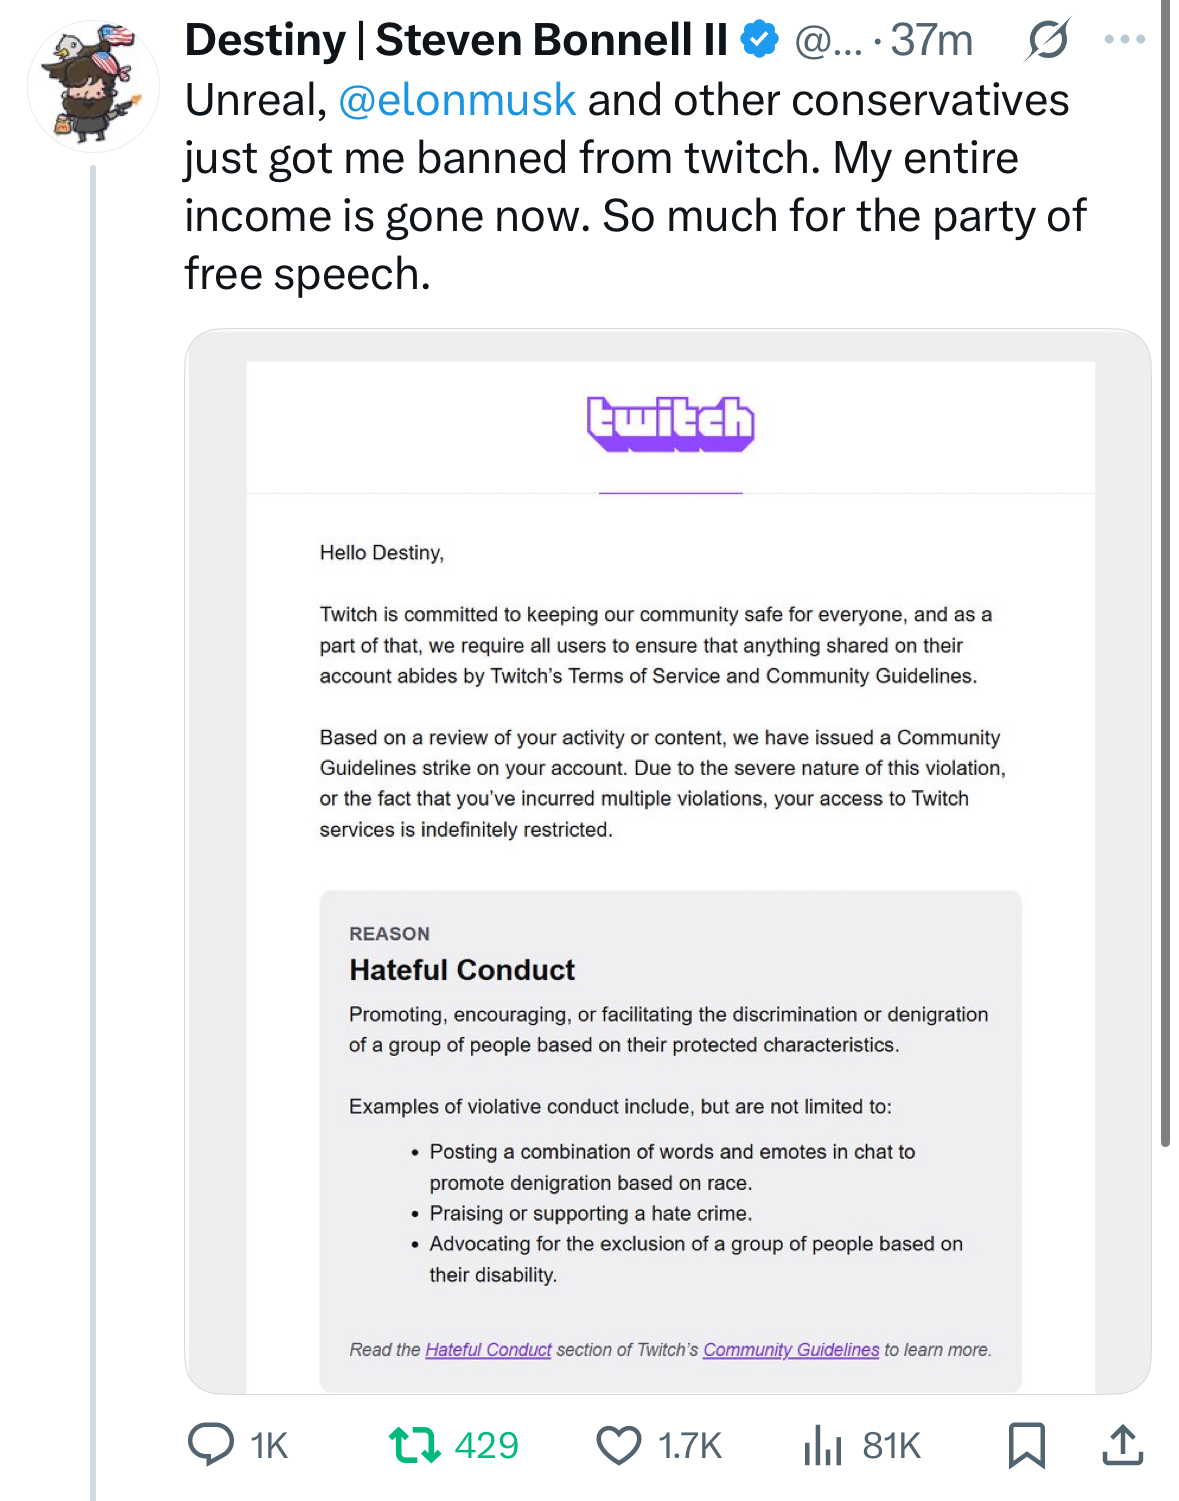1179x1501 pixels.
Task: Click the Twitch logo in the image
Action: pos(670,422)
